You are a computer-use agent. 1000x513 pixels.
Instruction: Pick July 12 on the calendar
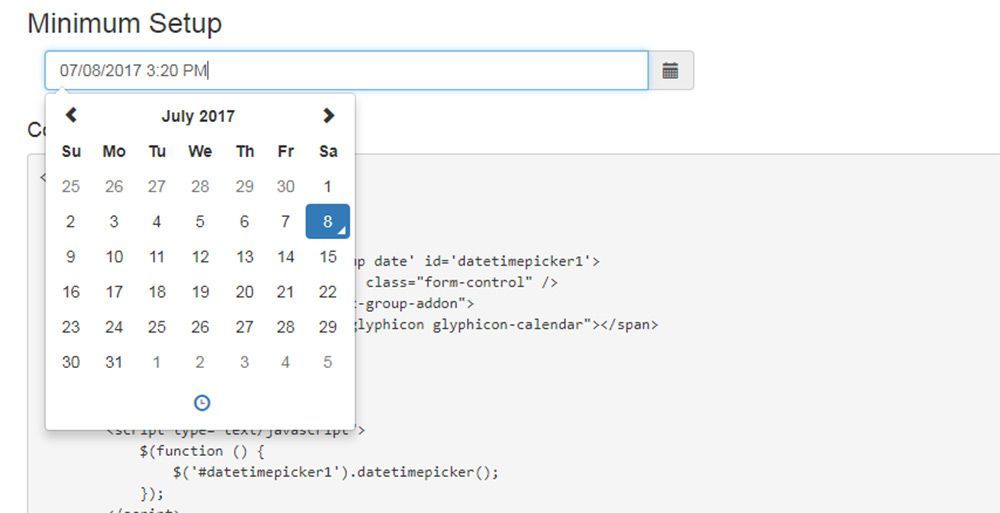pyautogui.click(x=200, y=257)
